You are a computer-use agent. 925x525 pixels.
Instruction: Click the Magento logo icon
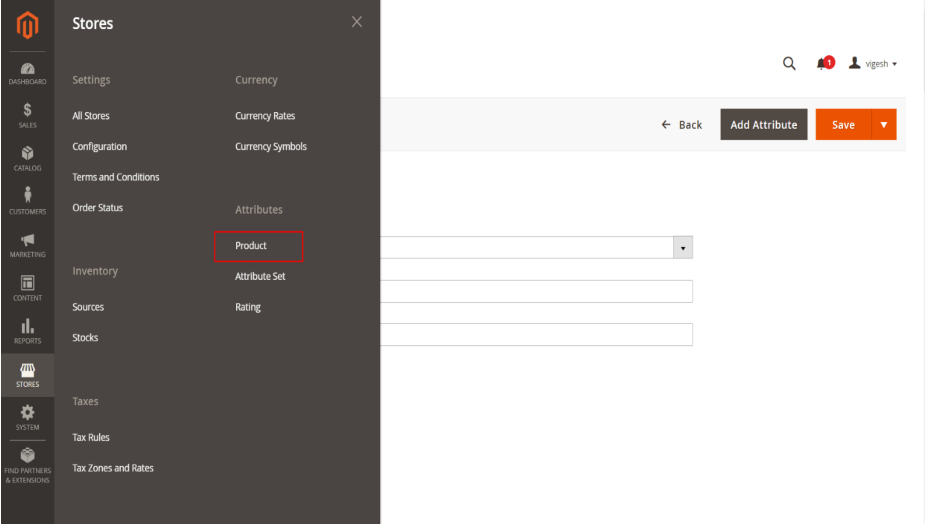coord(27,23)
